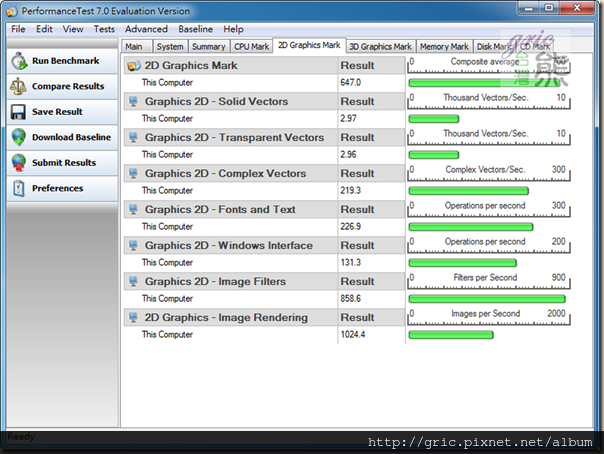Click the 131.3 Windows Interface result
Image resolution: width=604 pixels, height=454 pixels.
[351, 263]
